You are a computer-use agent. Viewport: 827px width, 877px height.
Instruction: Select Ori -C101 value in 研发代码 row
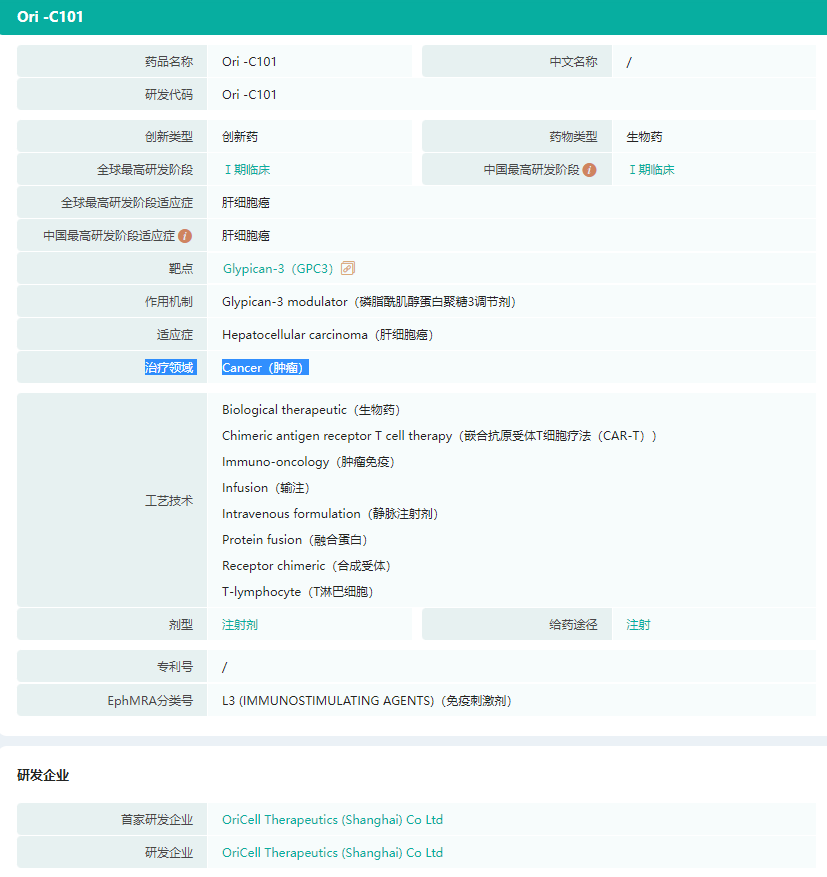pyautogui.click(x=249, y=95)
